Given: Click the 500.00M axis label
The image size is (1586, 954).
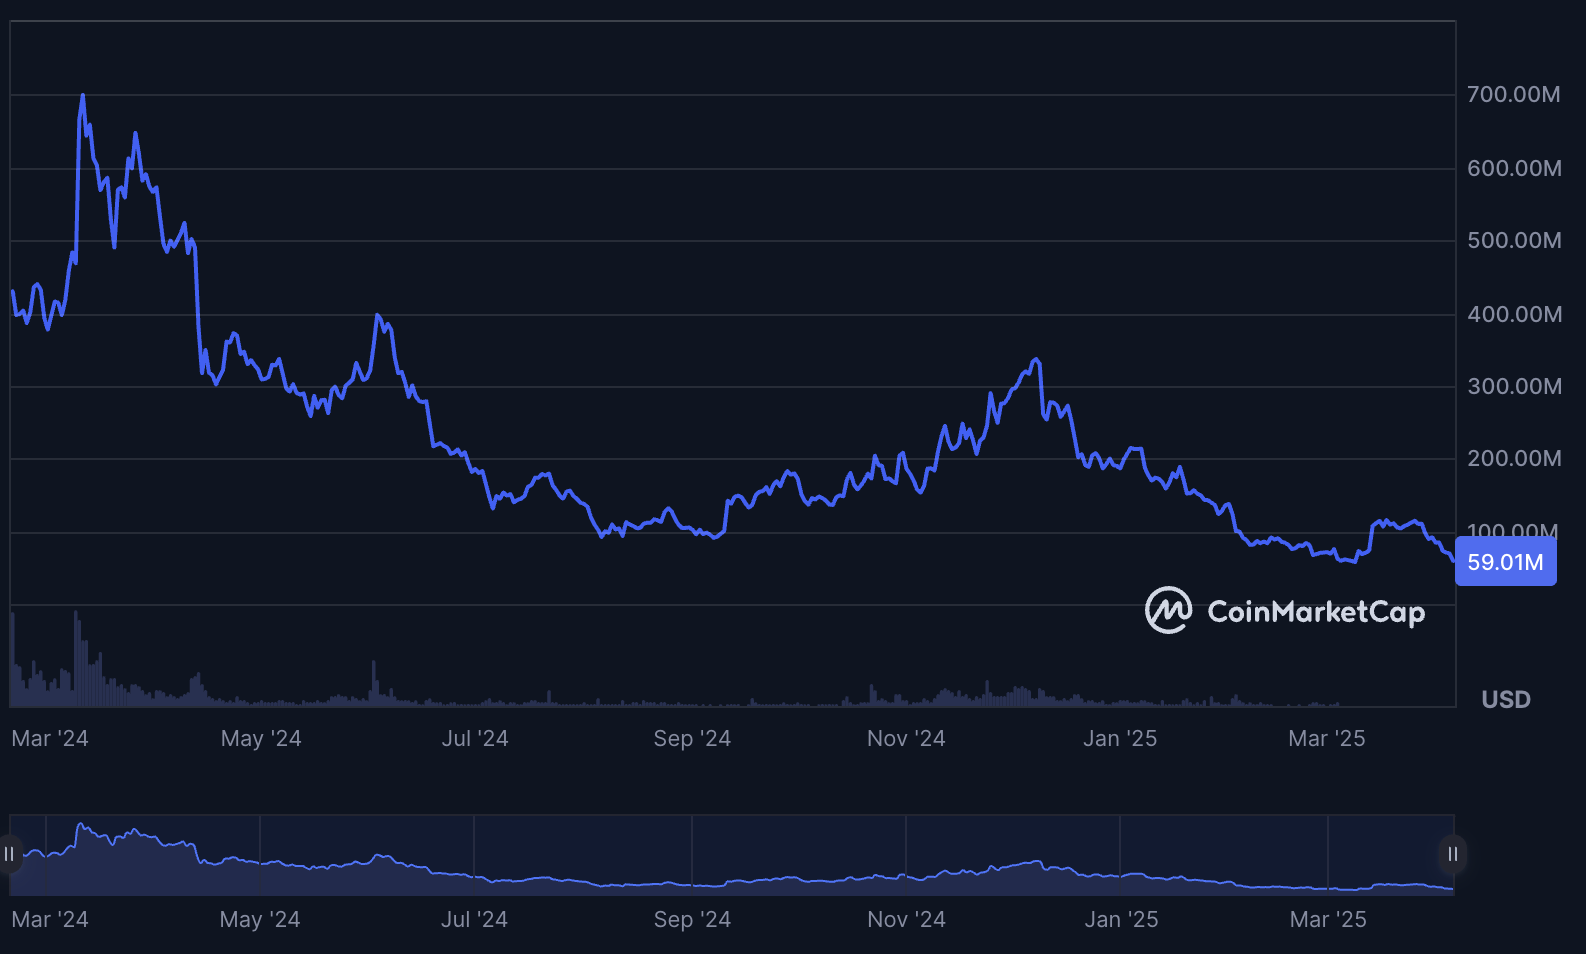Looking at the screenshot, I should point(1514,240).
